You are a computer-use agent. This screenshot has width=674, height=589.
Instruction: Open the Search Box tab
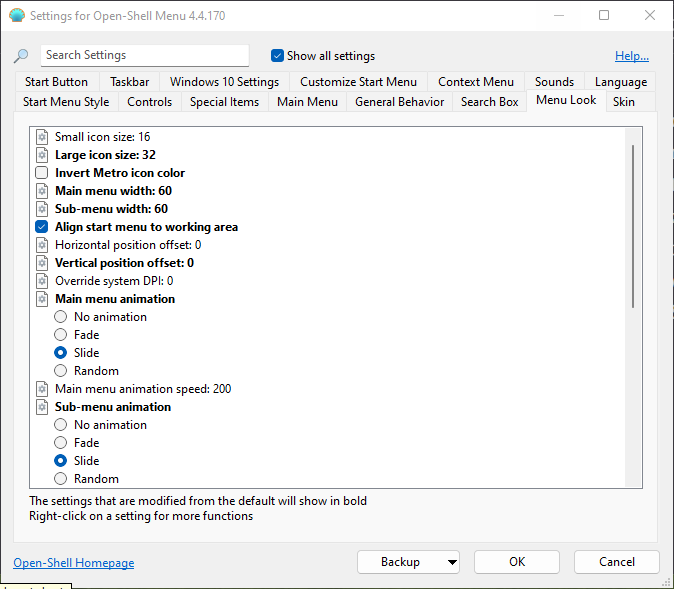[490, 102]
